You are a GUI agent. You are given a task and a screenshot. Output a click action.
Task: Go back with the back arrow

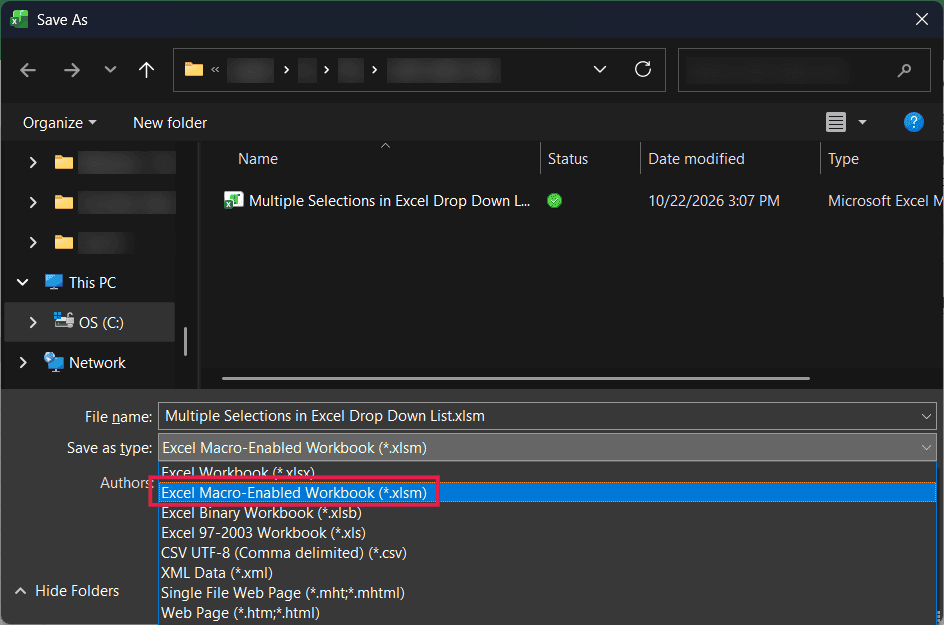pos(28,70)
